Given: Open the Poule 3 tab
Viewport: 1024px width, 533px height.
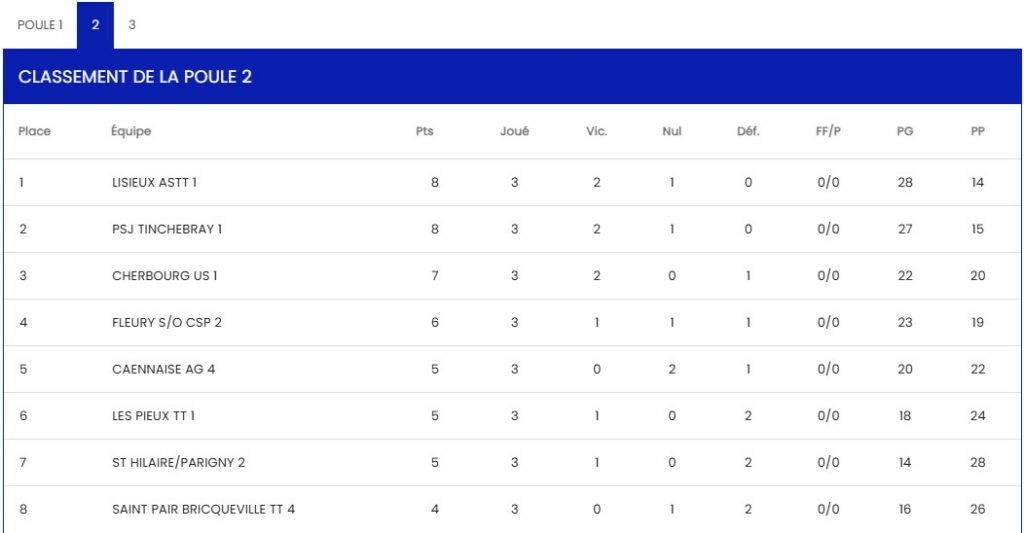Looking at the screenshot, I should coord(132,25).
